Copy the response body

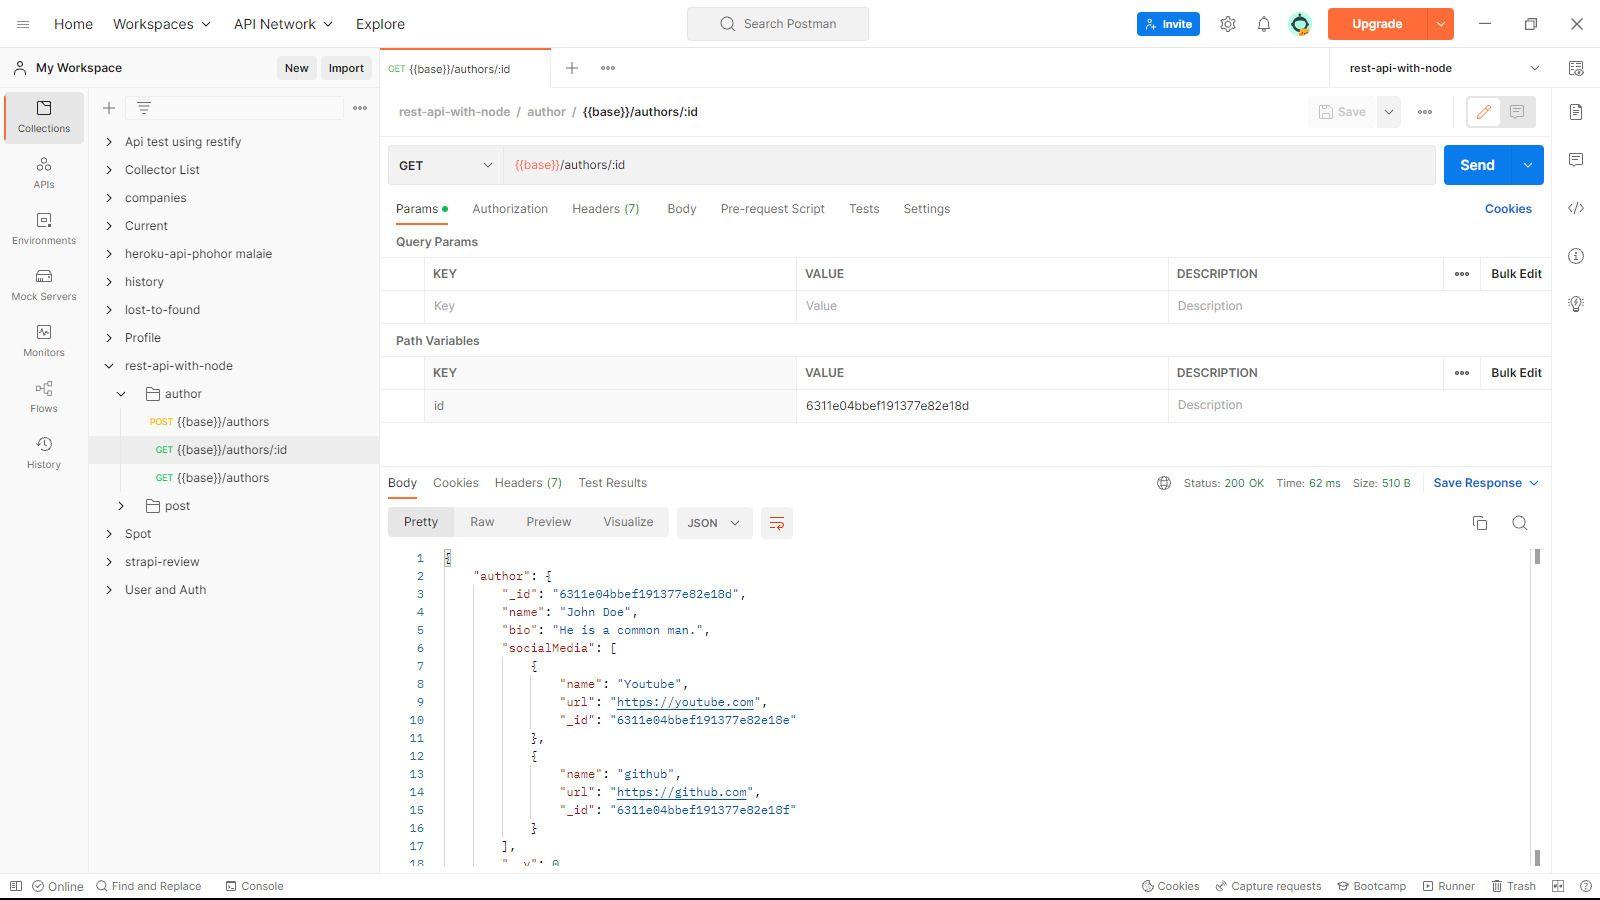(x=1480, y=523)
